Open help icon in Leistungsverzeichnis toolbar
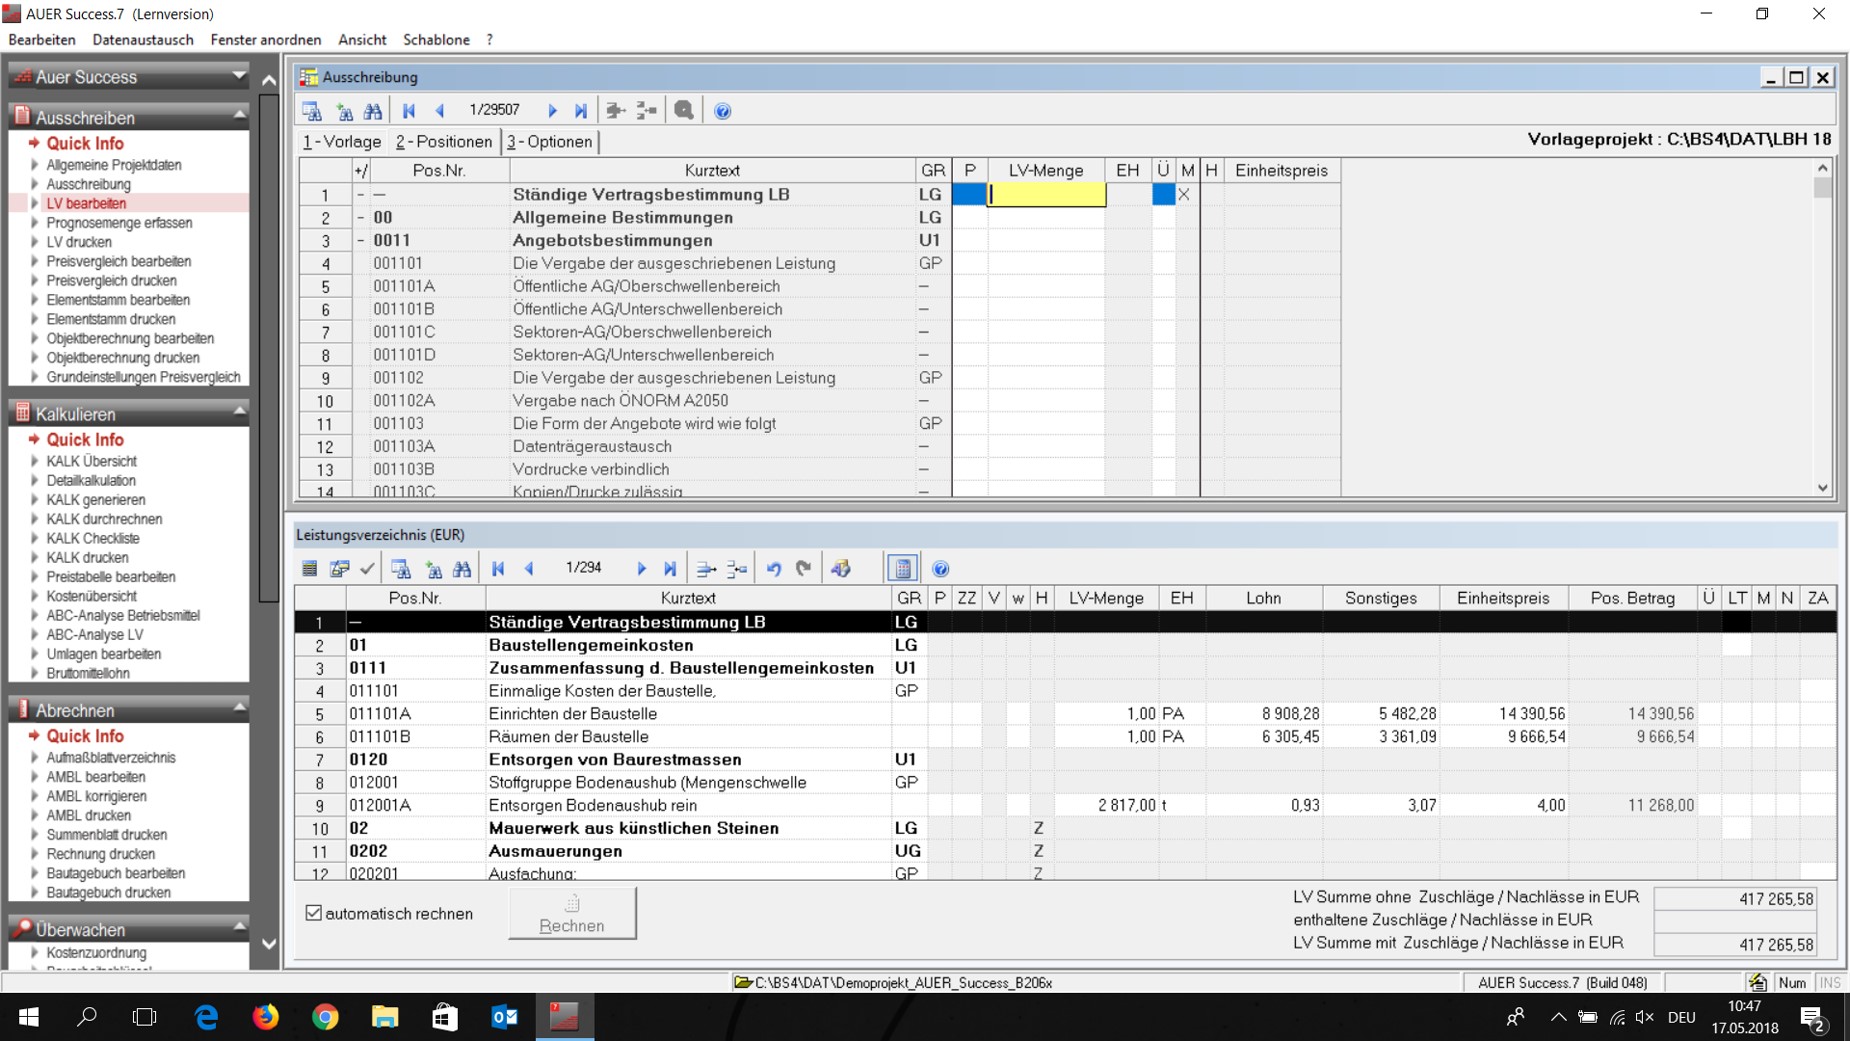Image resolution: width=1850 pixels, height=1041 pixels. point(940,569)
